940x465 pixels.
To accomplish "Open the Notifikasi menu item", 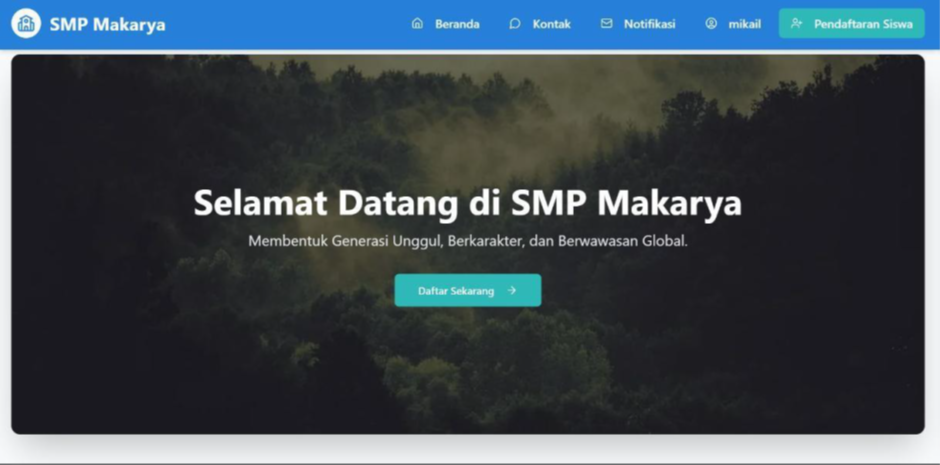I will point(638,24).
